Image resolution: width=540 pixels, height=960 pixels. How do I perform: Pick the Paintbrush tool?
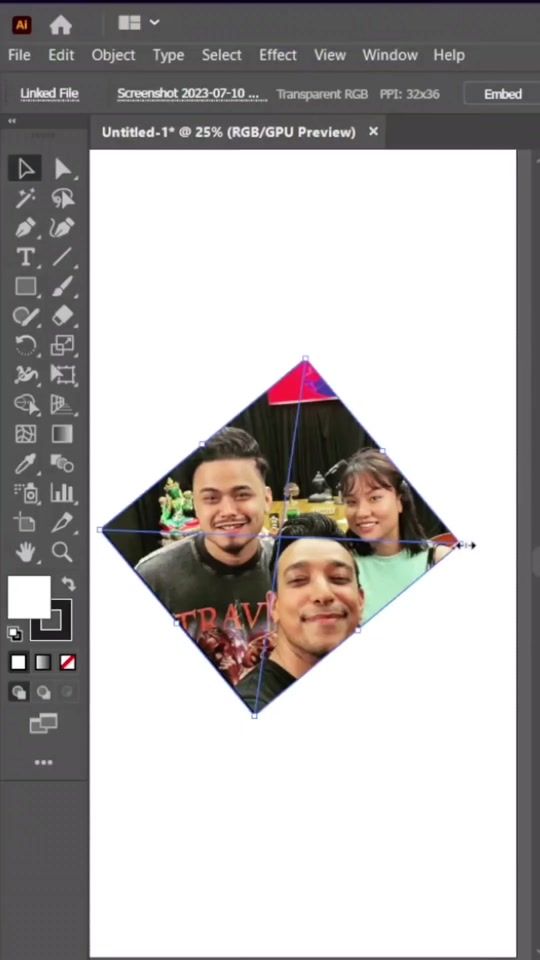click(x=62, y=286)
